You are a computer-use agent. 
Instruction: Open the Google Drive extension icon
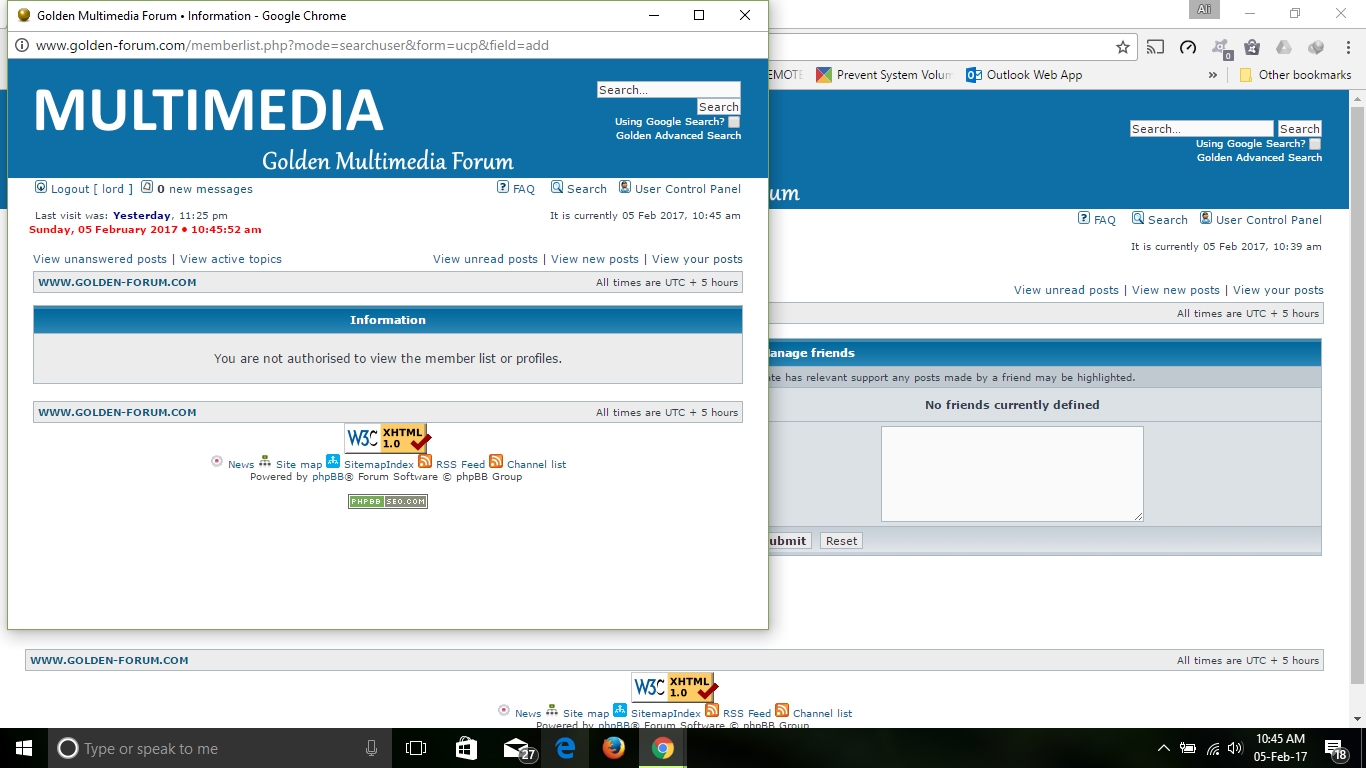(1284, 47)
